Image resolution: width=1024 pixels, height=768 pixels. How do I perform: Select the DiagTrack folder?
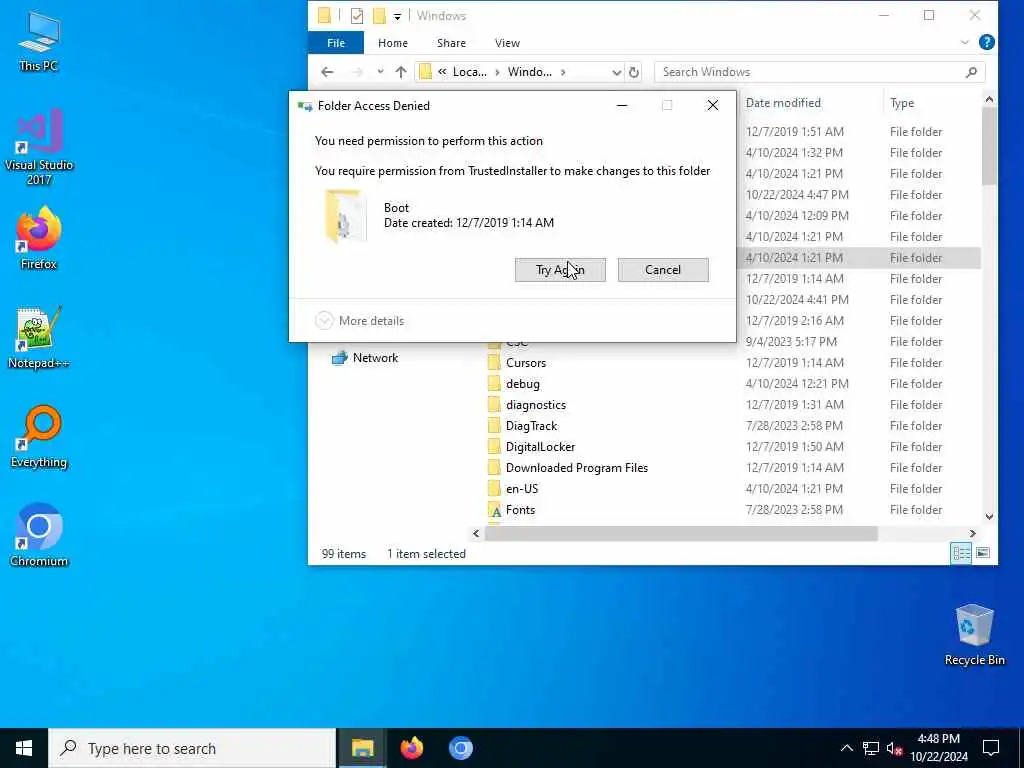[531, 426]
